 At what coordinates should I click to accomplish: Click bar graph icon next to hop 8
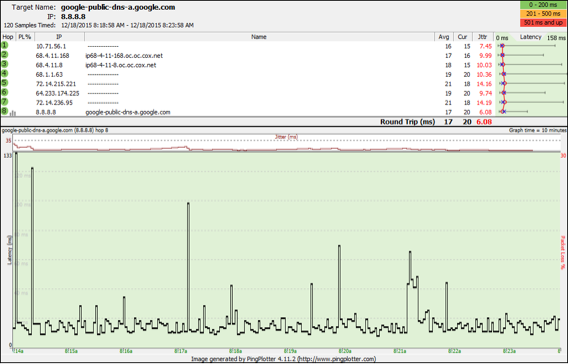[13, 113]
